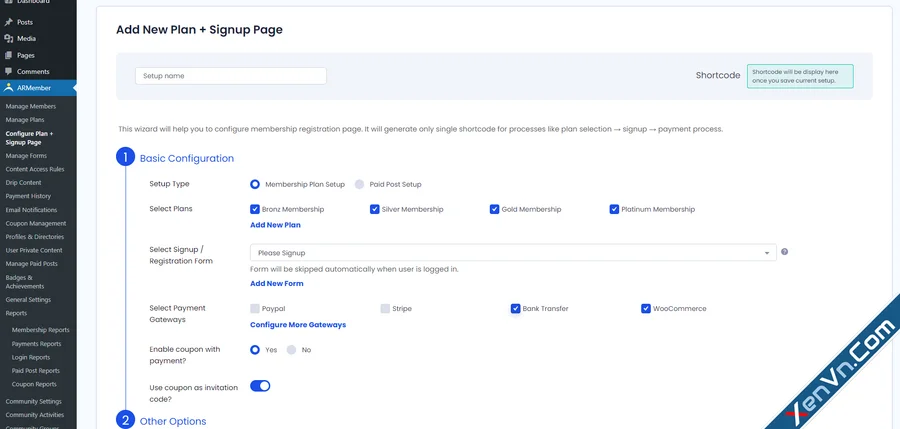View Paid Post Reports

pos(36,371)
